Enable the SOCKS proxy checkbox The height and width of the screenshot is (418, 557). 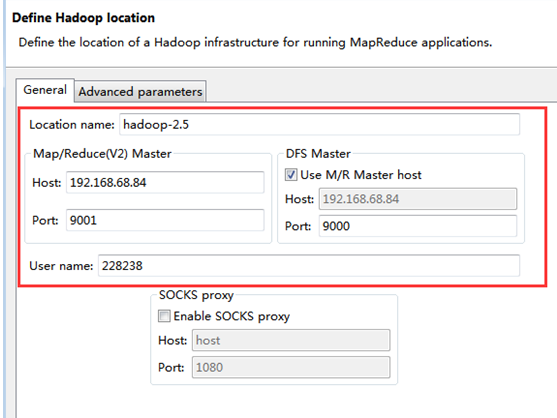point(164,316)
